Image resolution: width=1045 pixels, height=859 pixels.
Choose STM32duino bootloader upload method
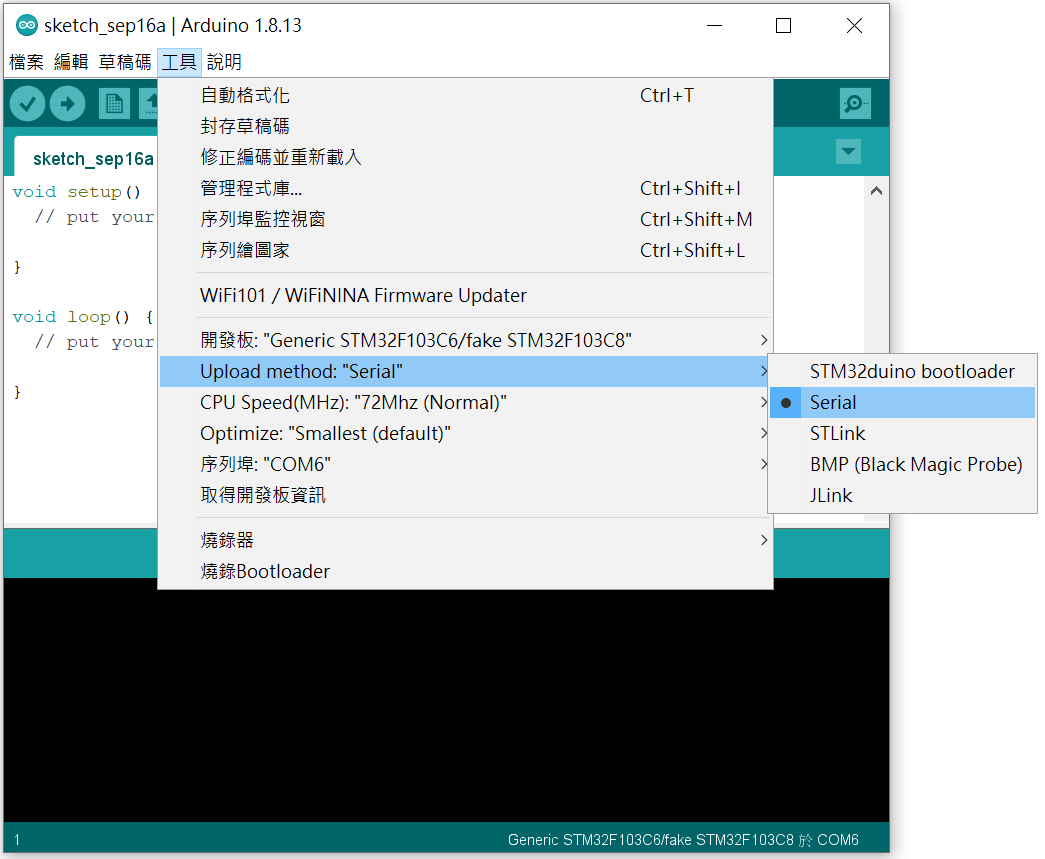(x=902, y=371)
